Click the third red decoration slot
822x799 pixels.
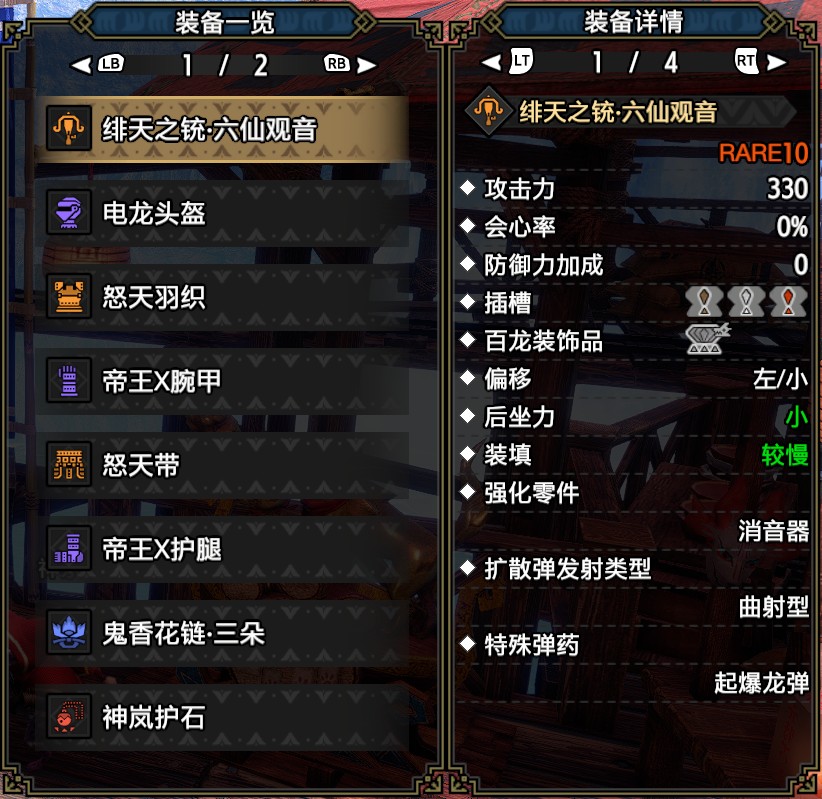[788, 301]
